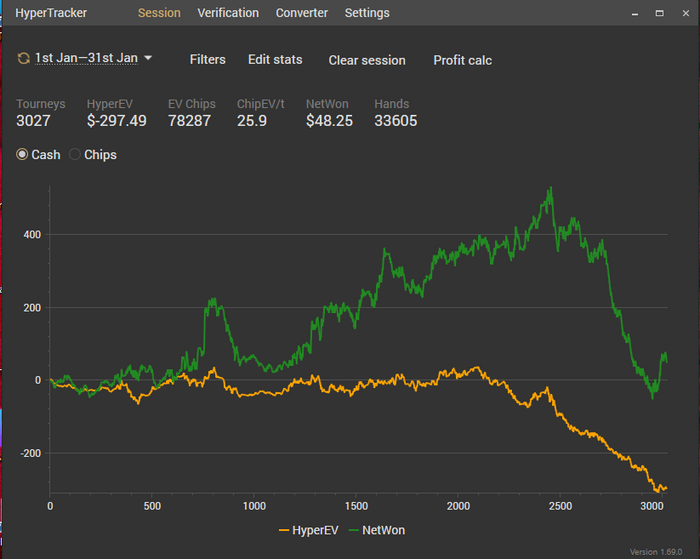Click the HyperTracker app title

pyautogui.click(x=51, y=13)
